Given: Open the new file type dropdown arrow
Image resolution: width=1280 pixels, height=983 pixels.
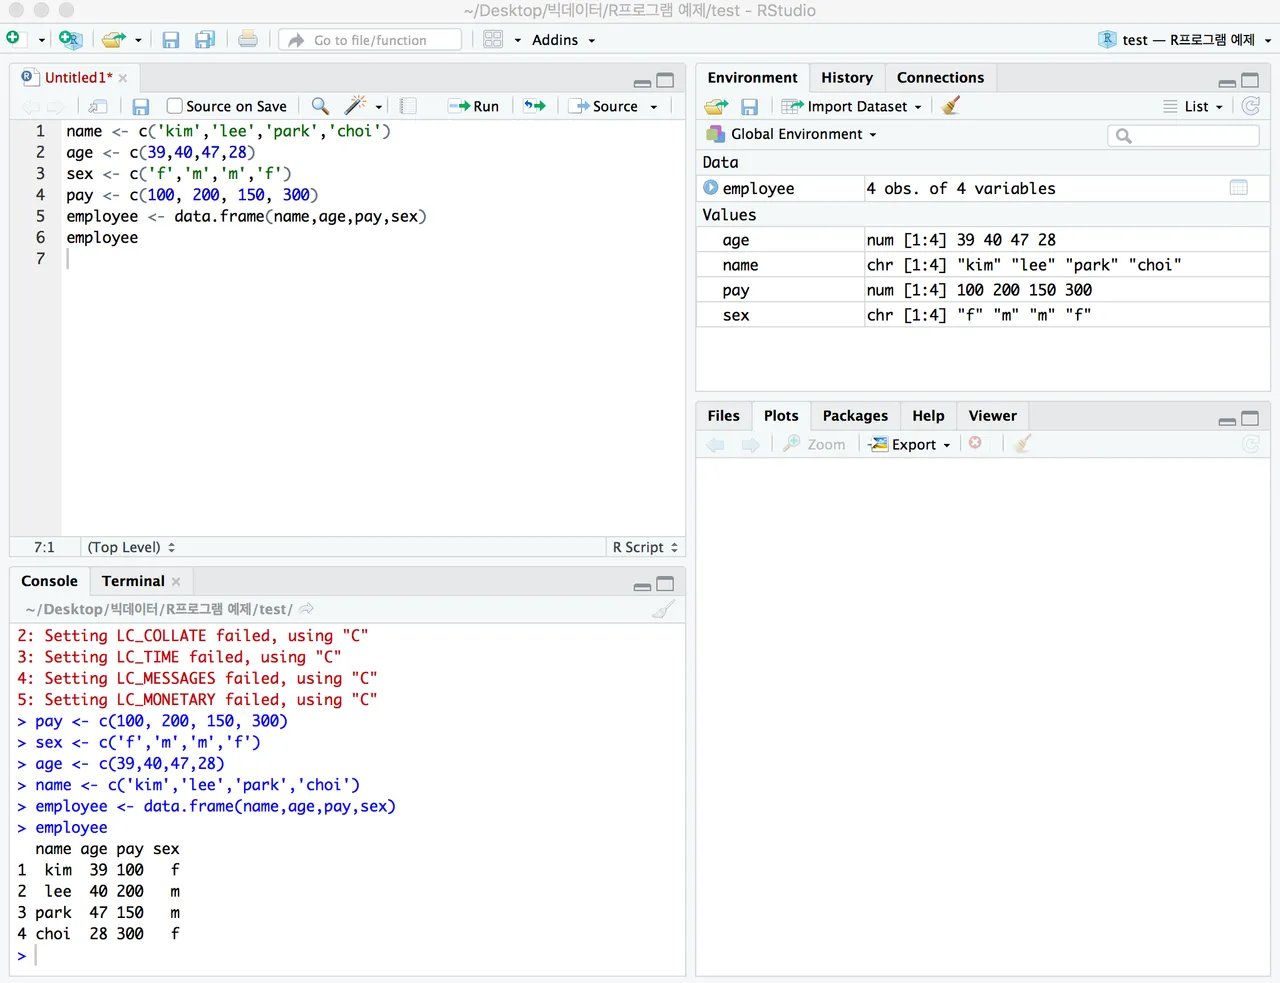Looking at the screenshot, I should click(x=42, y=40).
